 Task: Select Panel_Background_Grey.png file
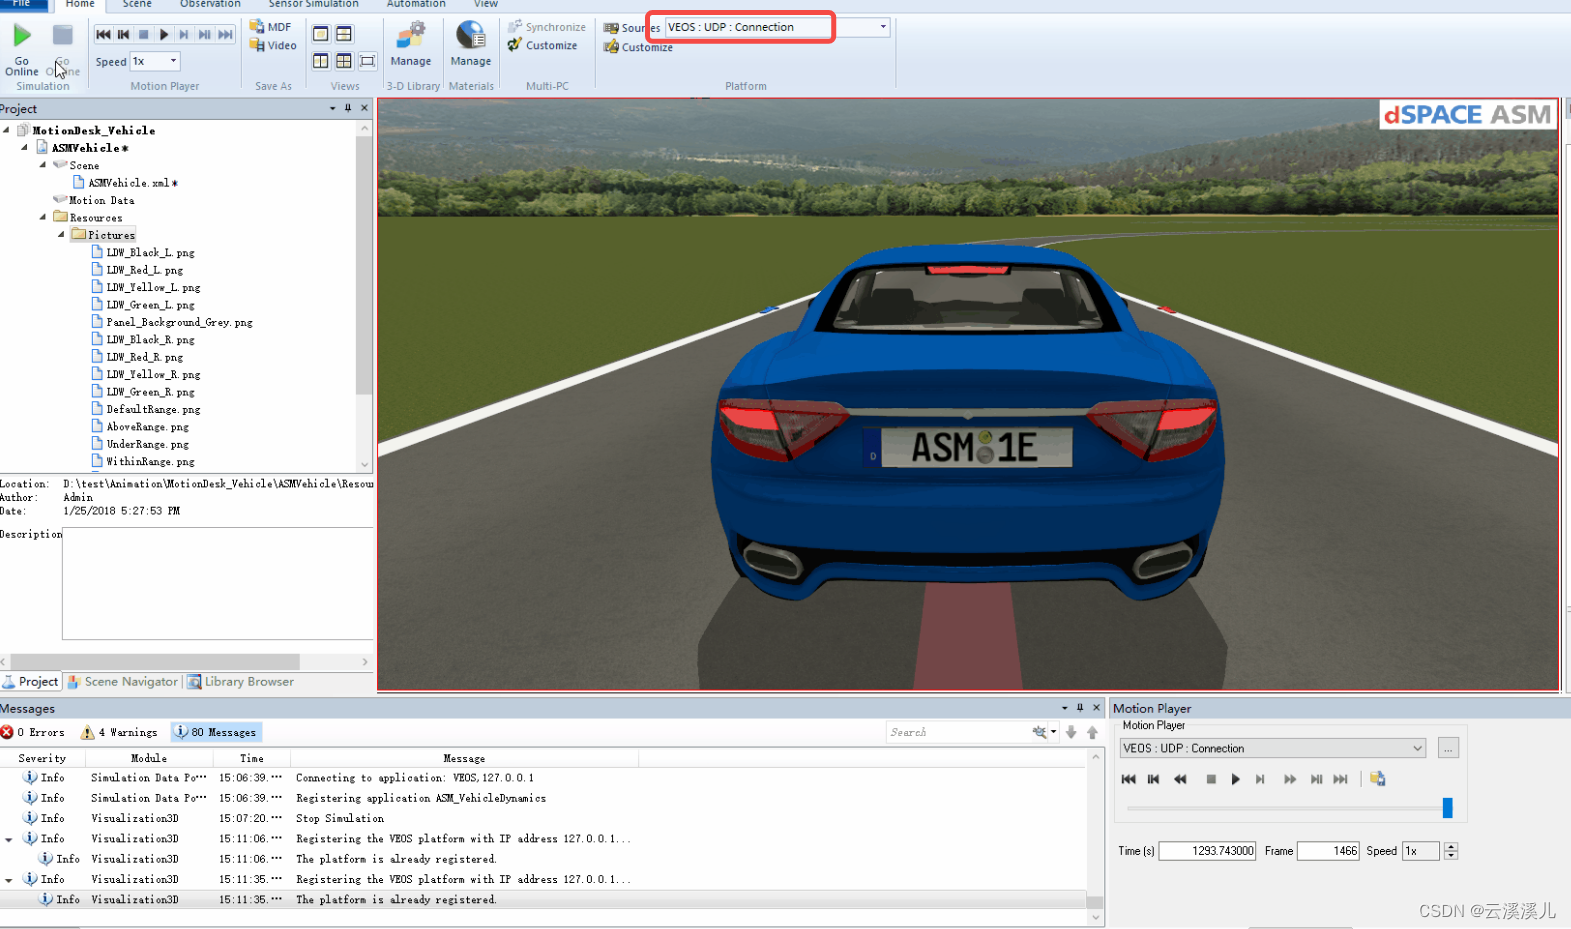click(x=172, y=322)
